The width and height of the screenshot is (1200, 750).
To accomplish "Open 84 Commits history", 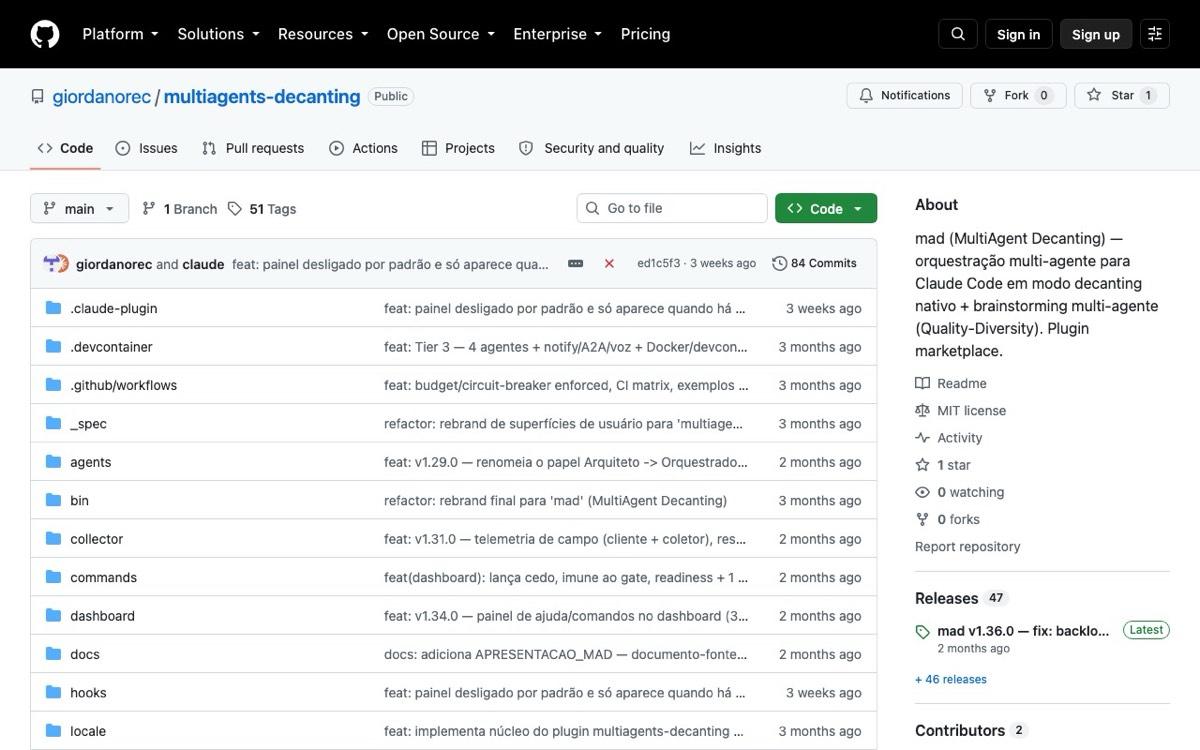I will tap(814, 264).
